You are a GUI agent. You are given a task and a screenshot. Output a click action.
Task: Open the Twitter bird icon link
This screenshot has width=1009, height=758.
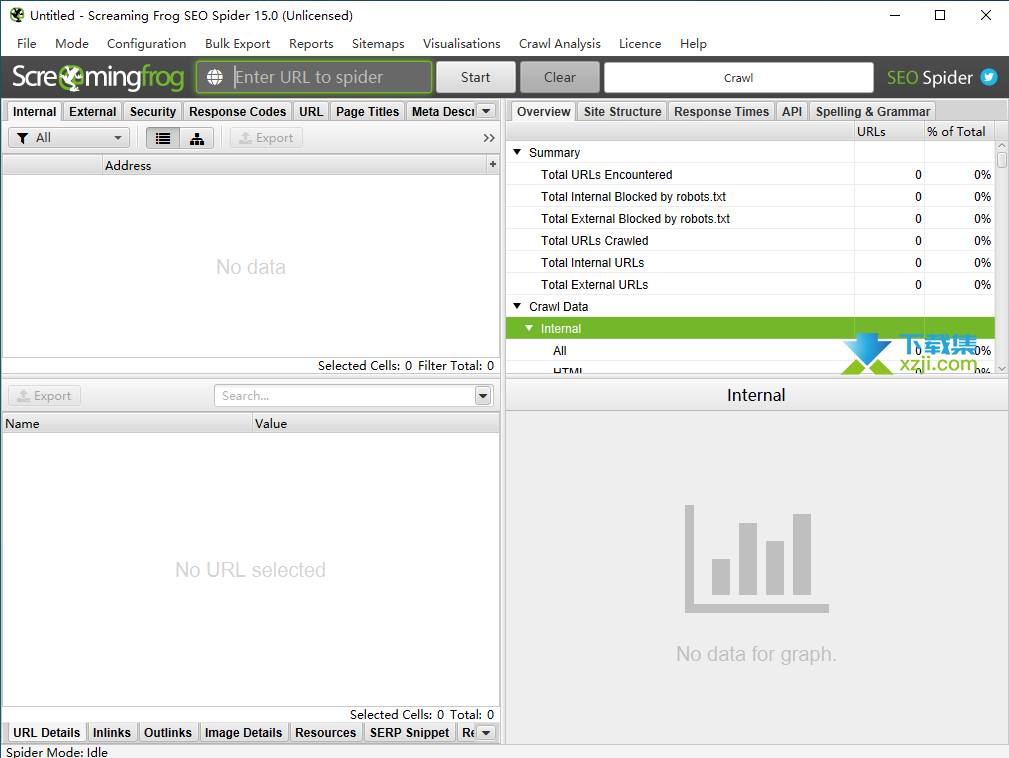[988, 77]
